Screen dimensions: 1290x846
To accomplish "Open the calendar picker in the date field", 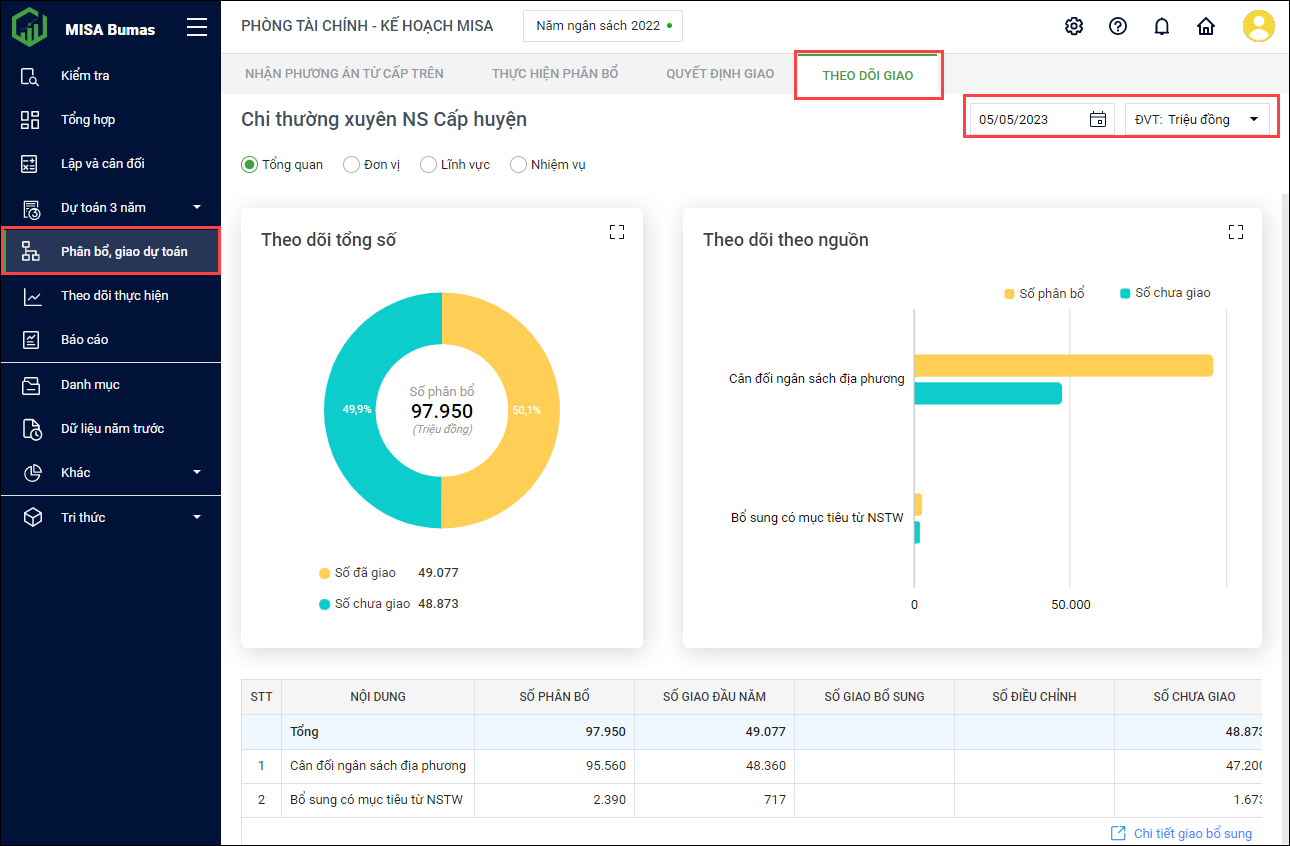I will pos(1097,120).
